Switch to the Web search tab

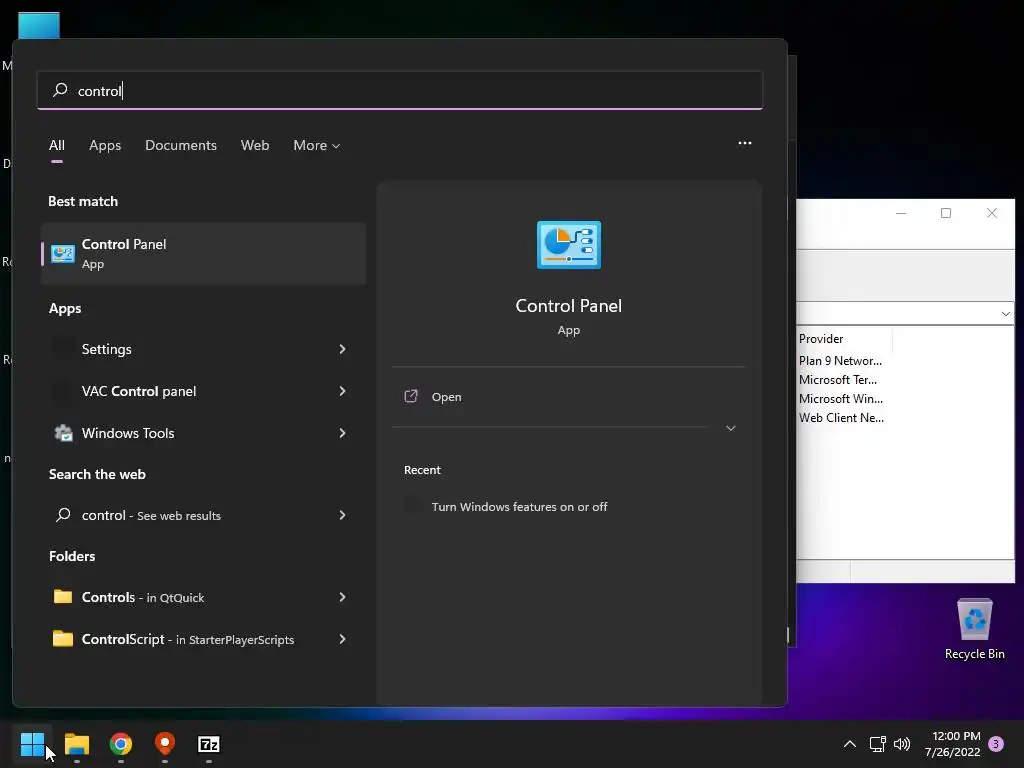[255, 146]
